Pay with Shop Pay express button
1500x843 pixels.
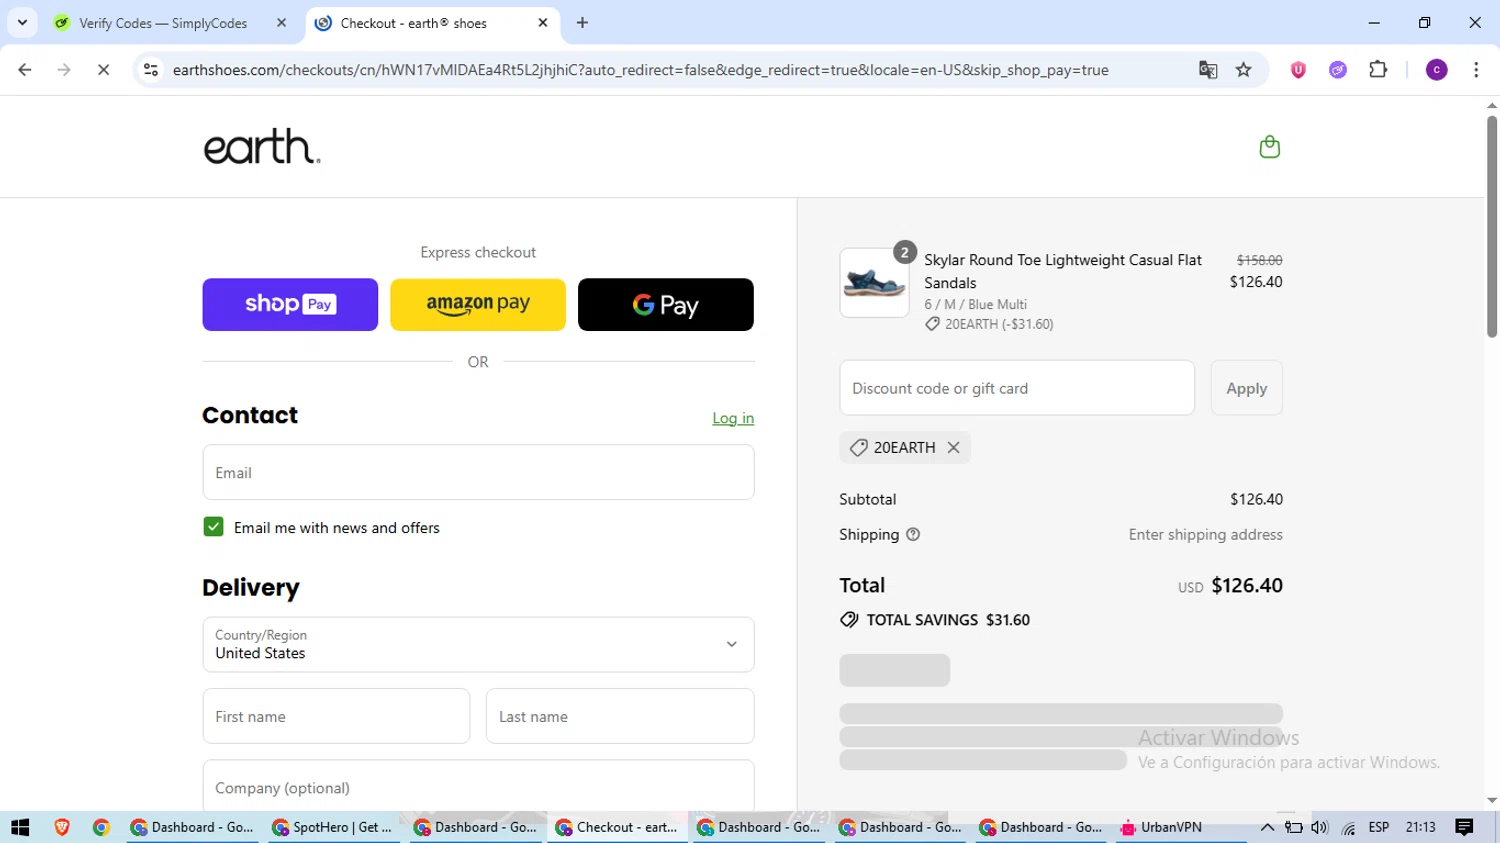point(290,304)
